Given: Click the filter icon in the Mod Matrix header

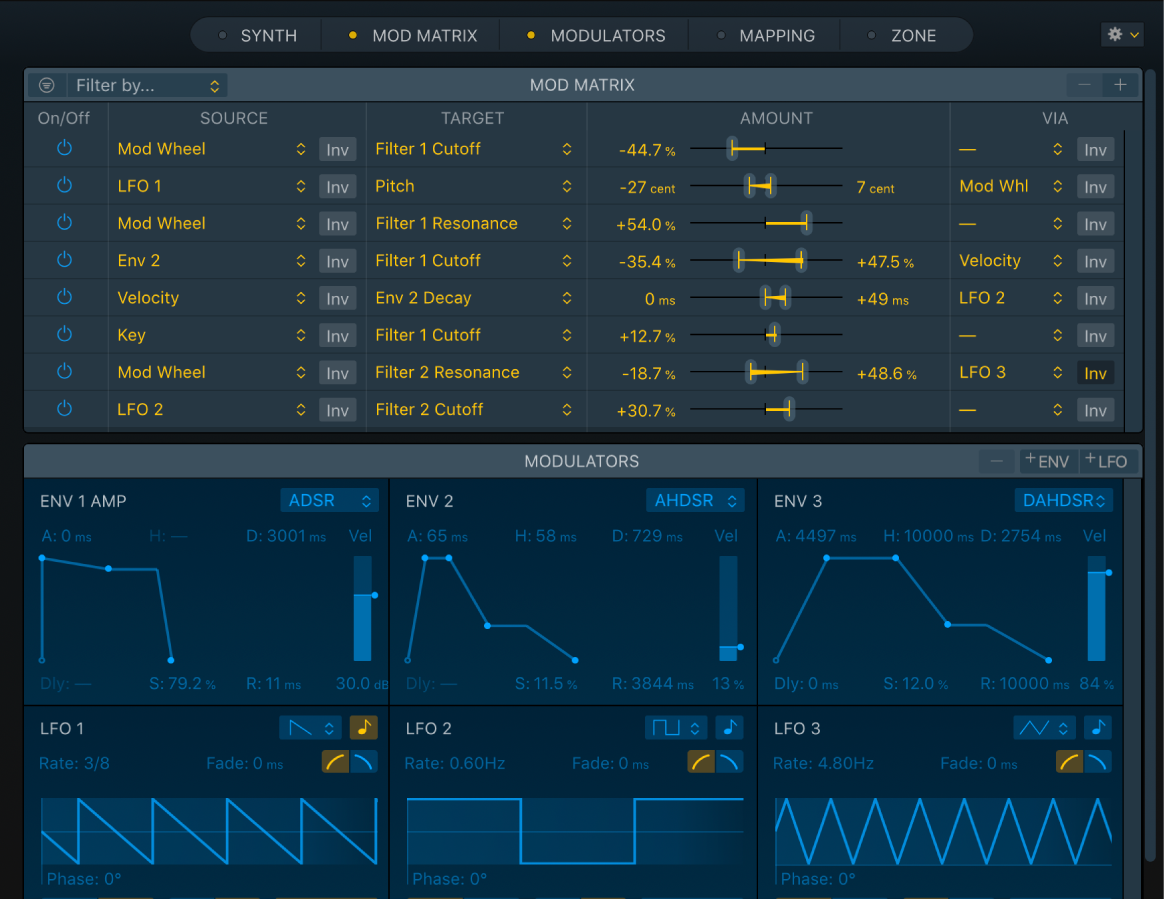Looking at the screenshot, I should 46,85.
